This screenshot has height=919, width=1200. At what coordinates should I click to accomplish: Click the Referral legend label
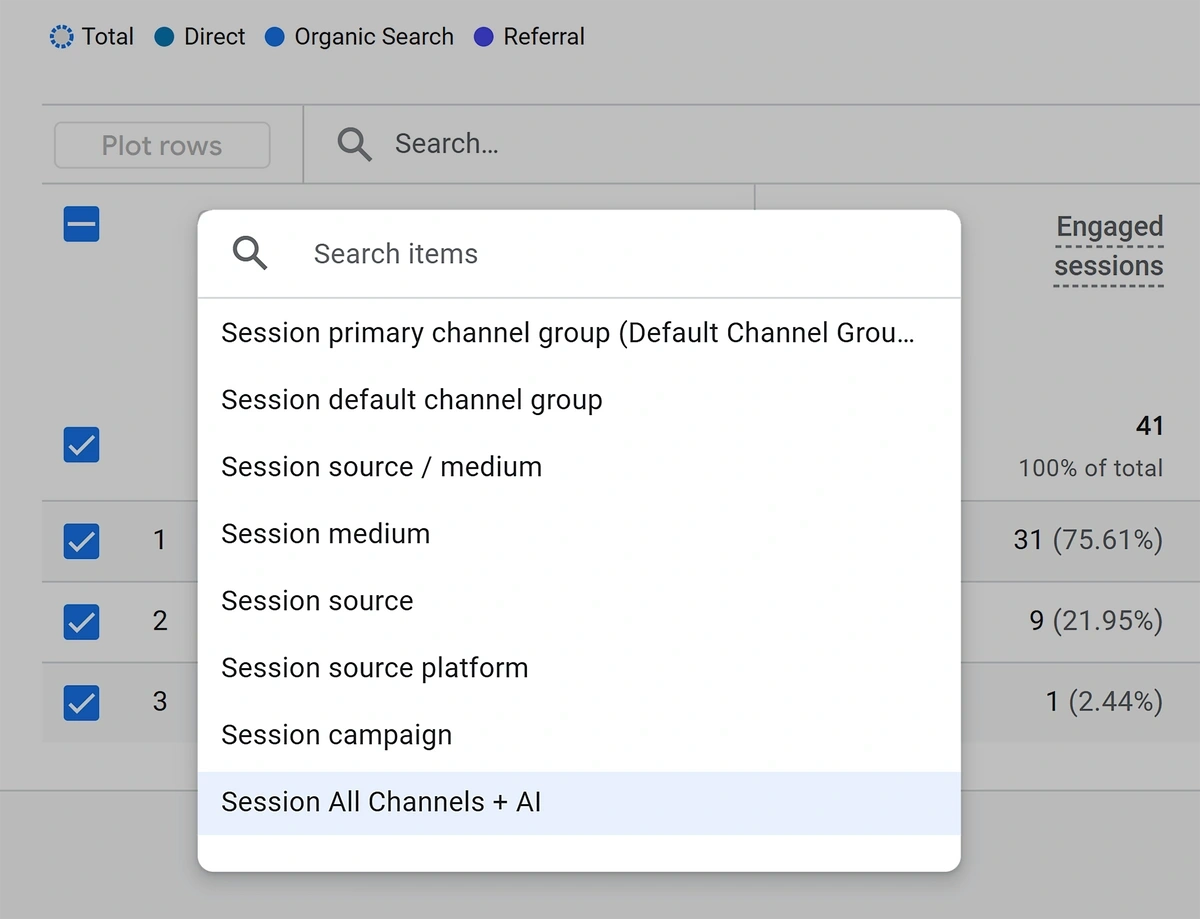pos(544,37)
